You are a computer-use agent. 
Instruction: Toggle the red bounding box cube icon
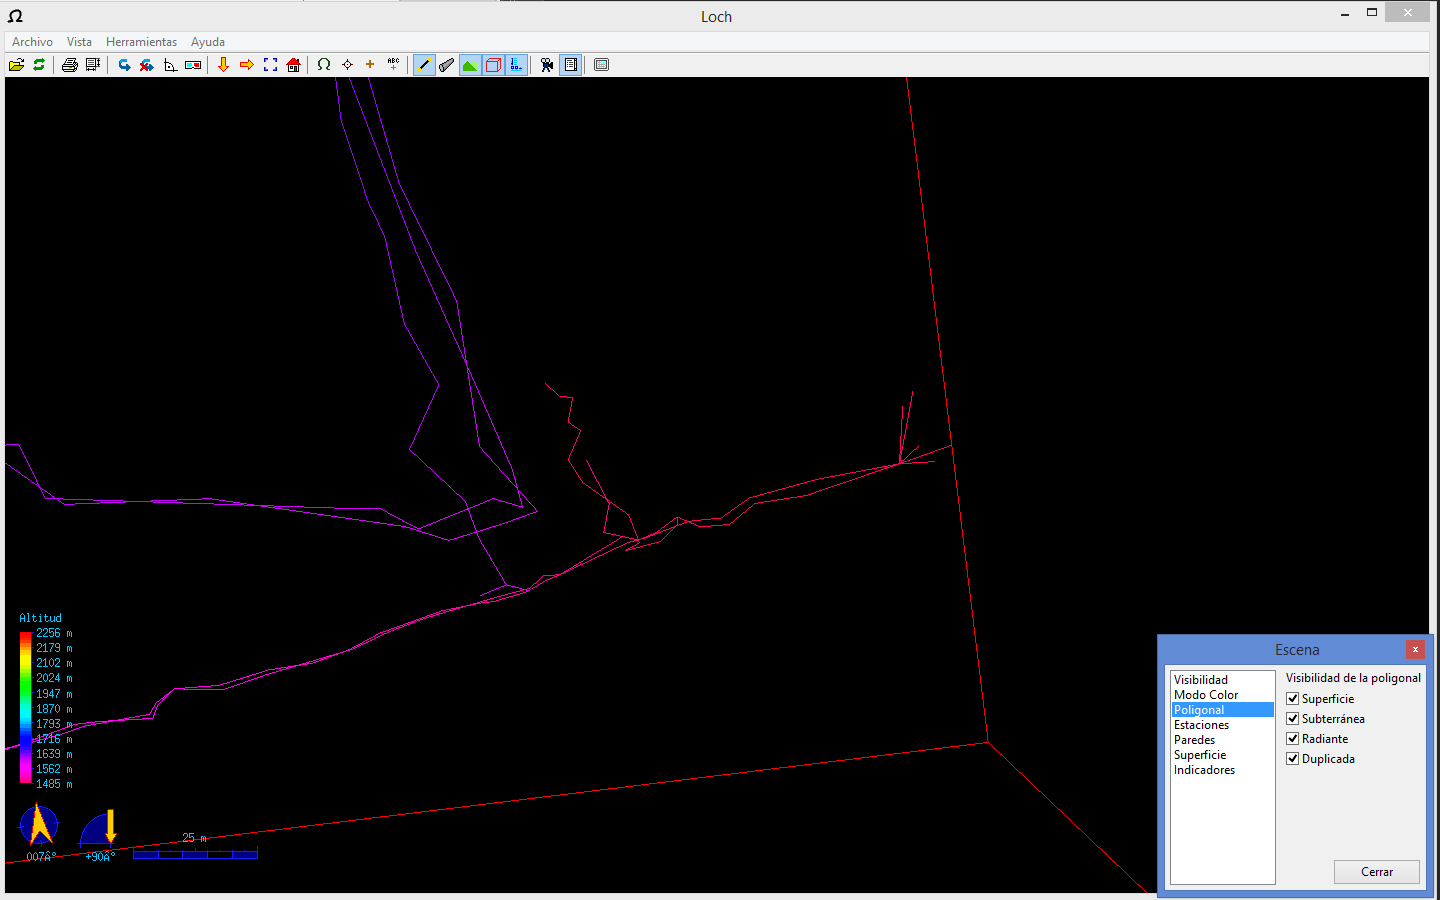pyautogui.click(x=493, y=65)
